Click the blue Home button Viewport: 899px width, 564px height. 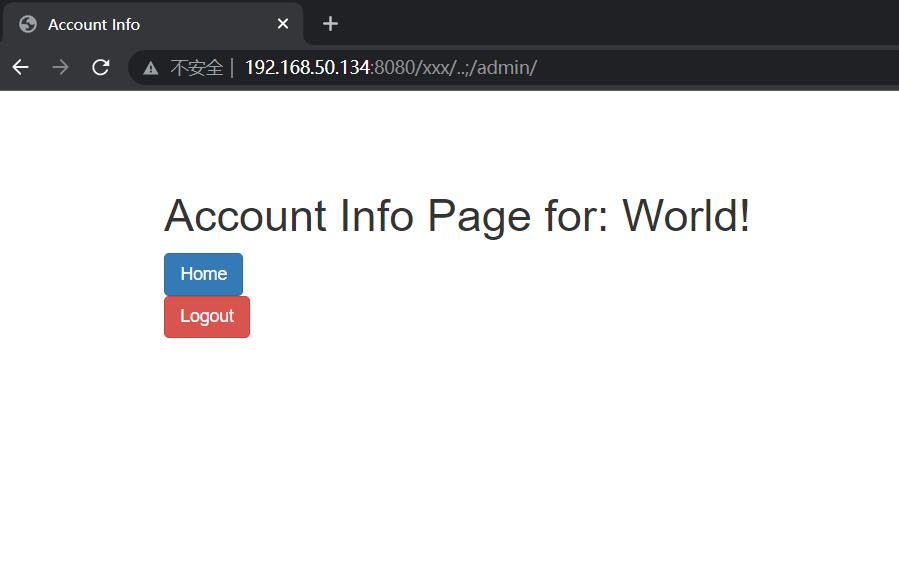point(204,274)
